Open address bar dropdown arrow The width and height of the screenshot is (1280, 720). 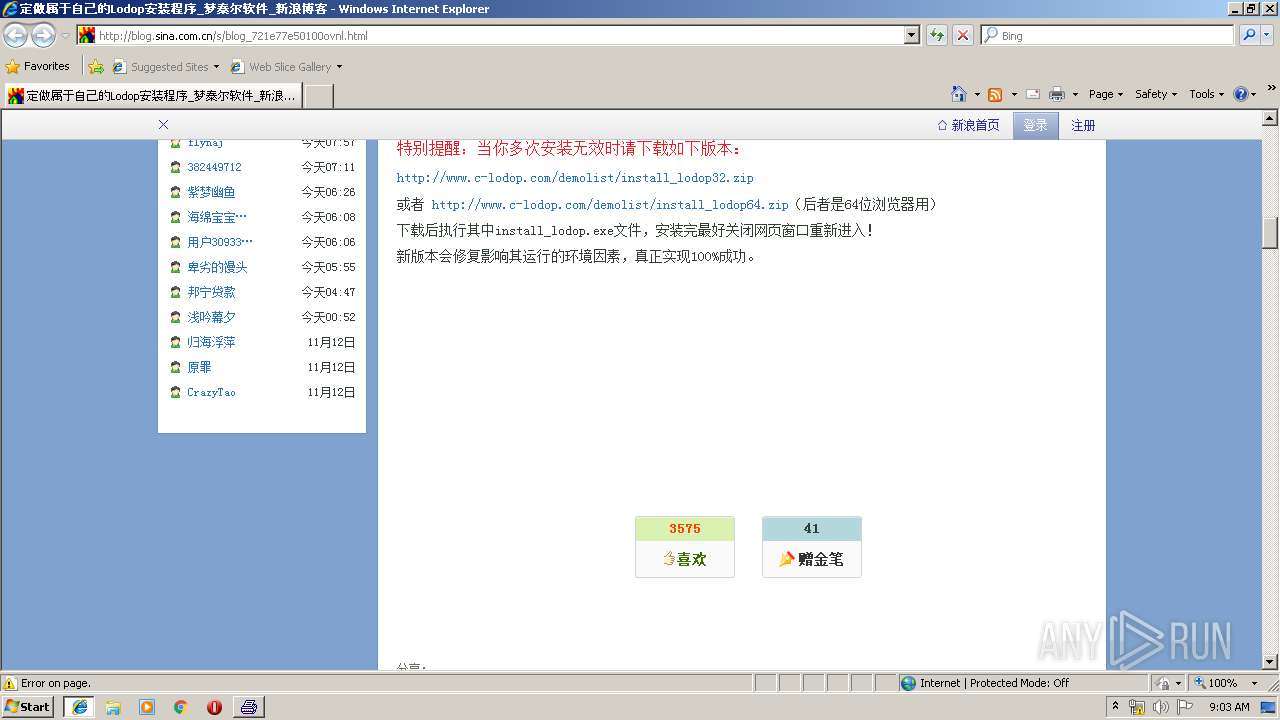(x=911, y=35)
